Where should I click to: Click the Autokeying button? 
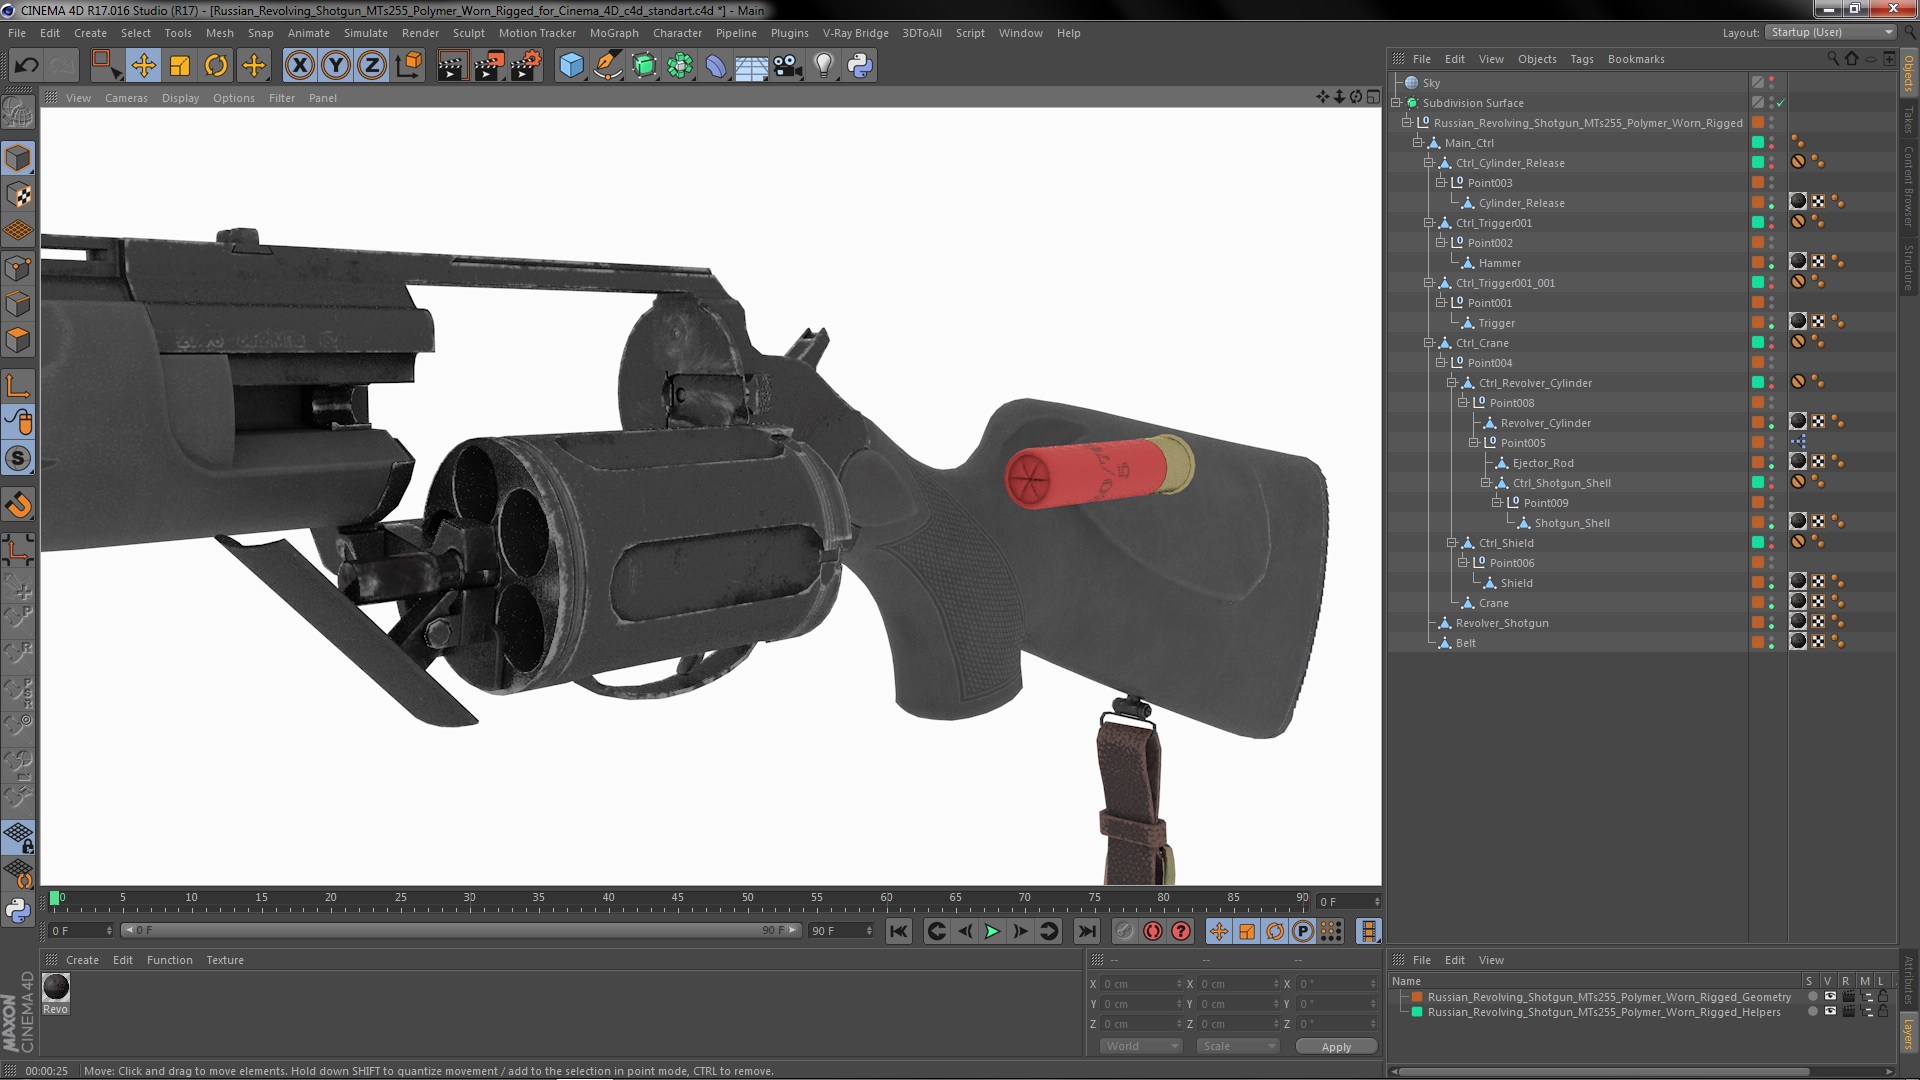click(1153, 931)
